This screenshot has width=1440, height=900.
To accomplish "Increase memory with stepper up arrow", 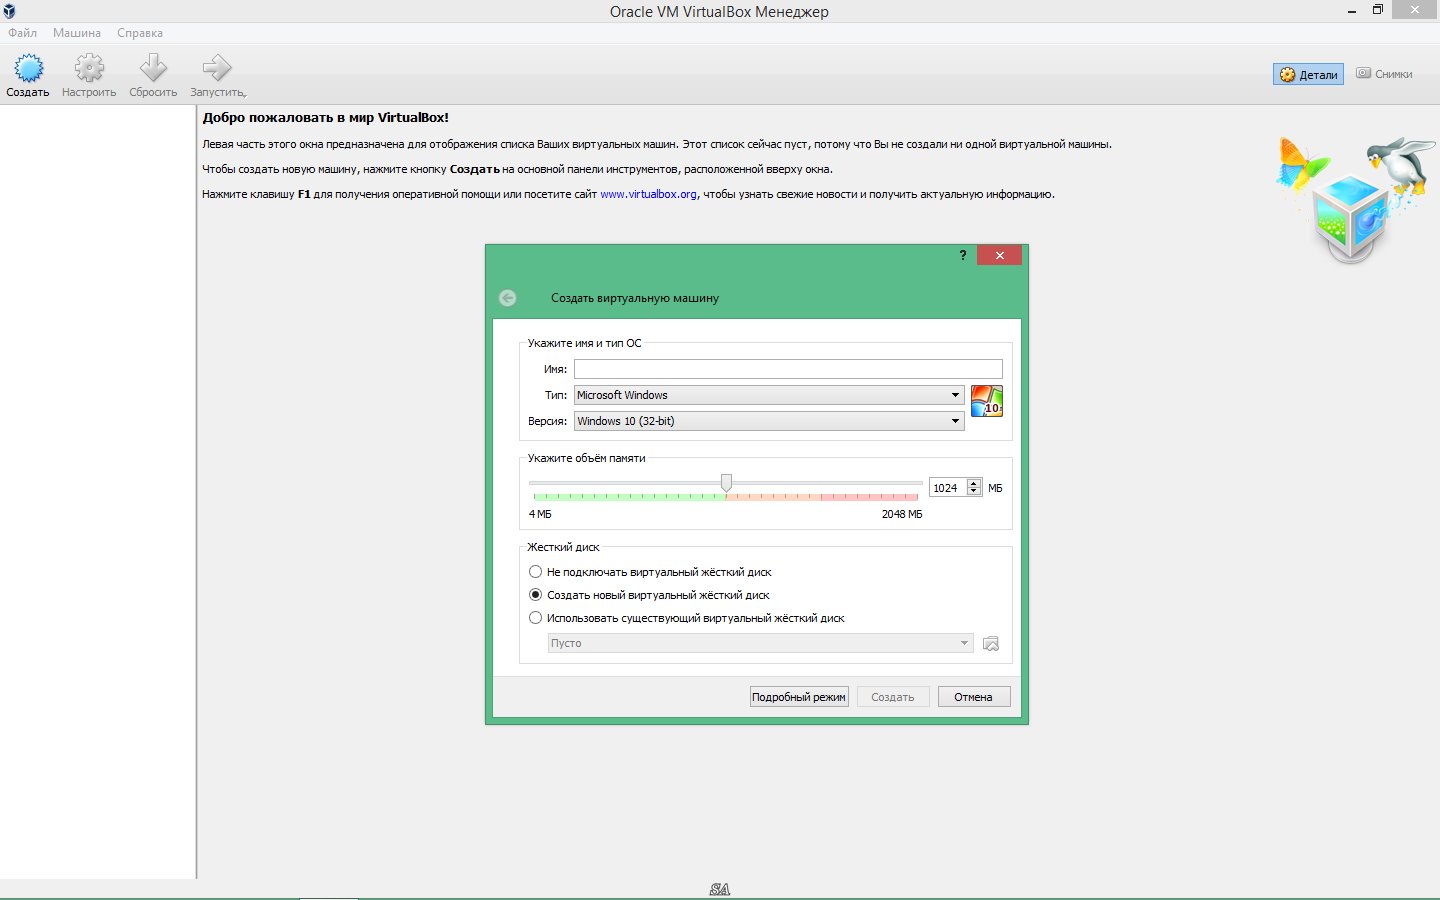I will point(974,483).
